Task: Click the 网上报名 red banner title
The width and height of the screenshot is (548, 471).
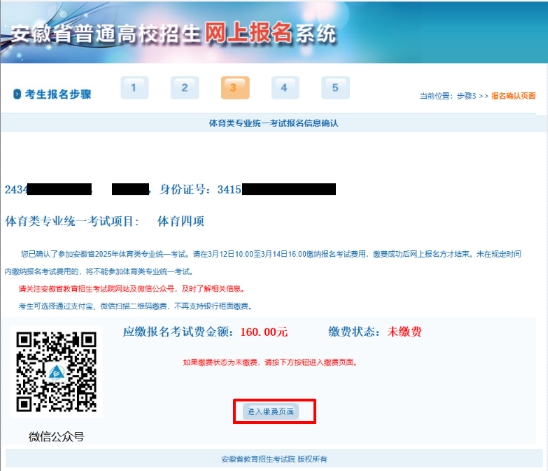Action: tap(248, 33)
